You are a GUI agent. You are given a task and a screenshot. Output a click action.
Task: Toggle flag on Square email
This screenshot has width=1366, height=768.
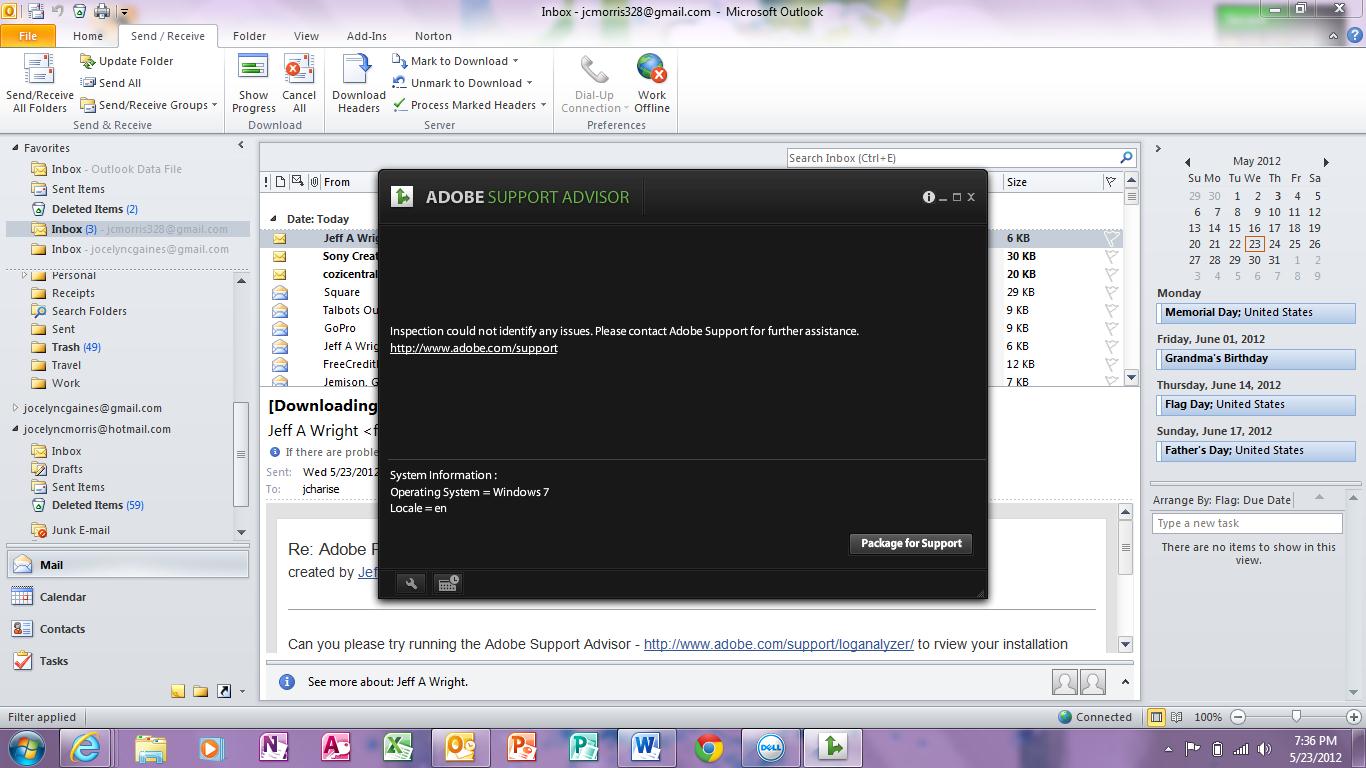(x=1111, y=292)
